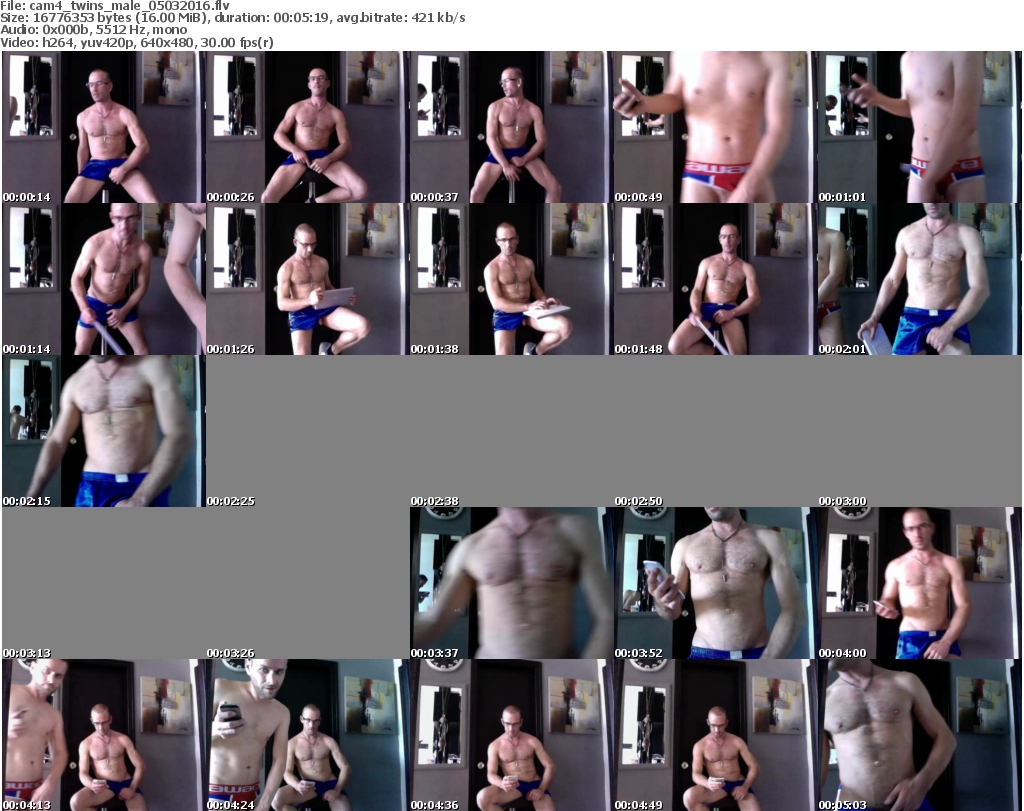Click the thumbnail at 00:01:38
This screenshot has height=811, width=1024.
click(x=511, y=279)
